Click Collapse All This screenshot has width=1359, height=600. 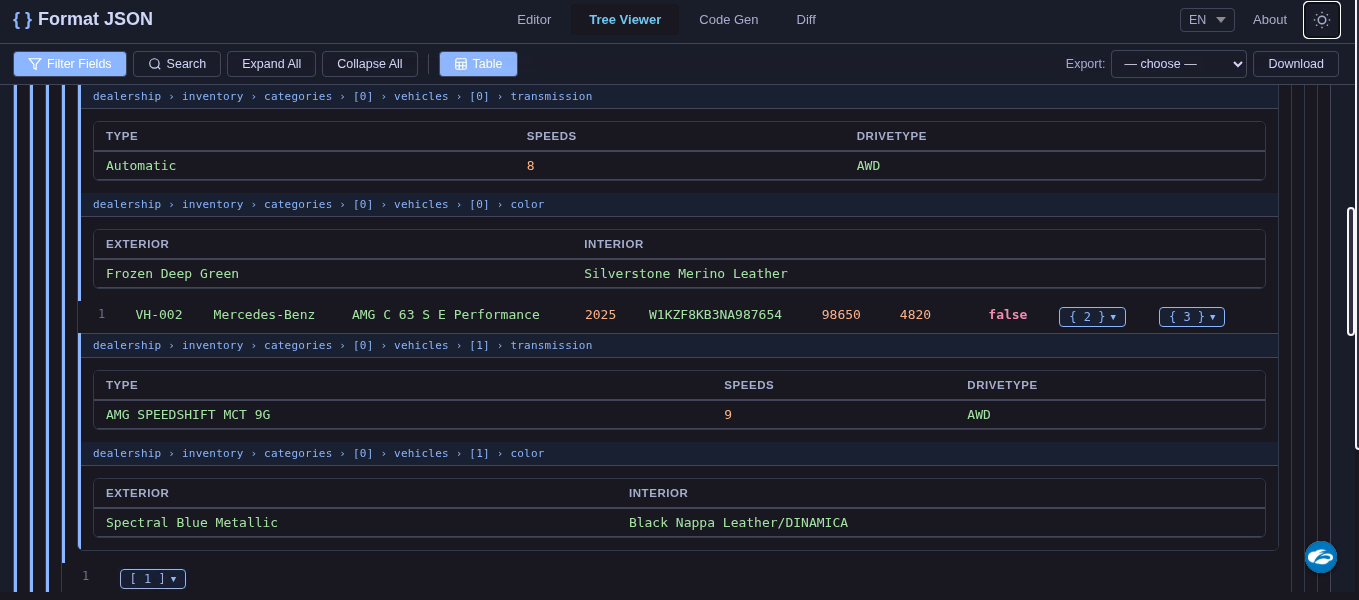click(x=369, y=64)
